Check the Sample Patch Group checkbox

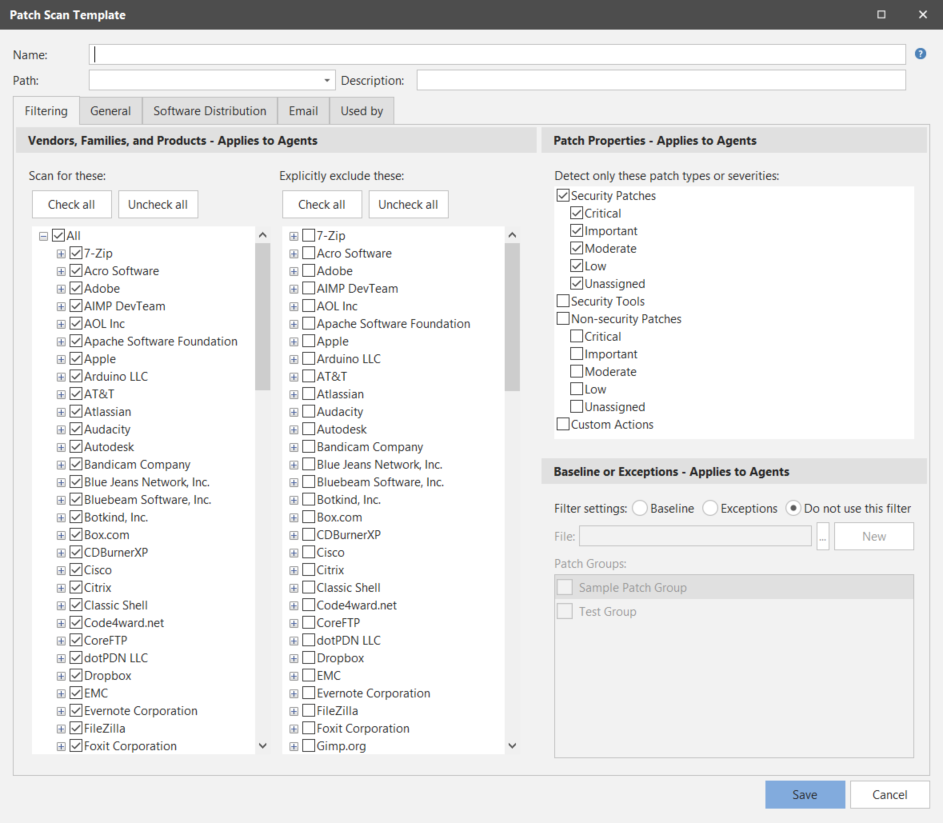(565, 587)
